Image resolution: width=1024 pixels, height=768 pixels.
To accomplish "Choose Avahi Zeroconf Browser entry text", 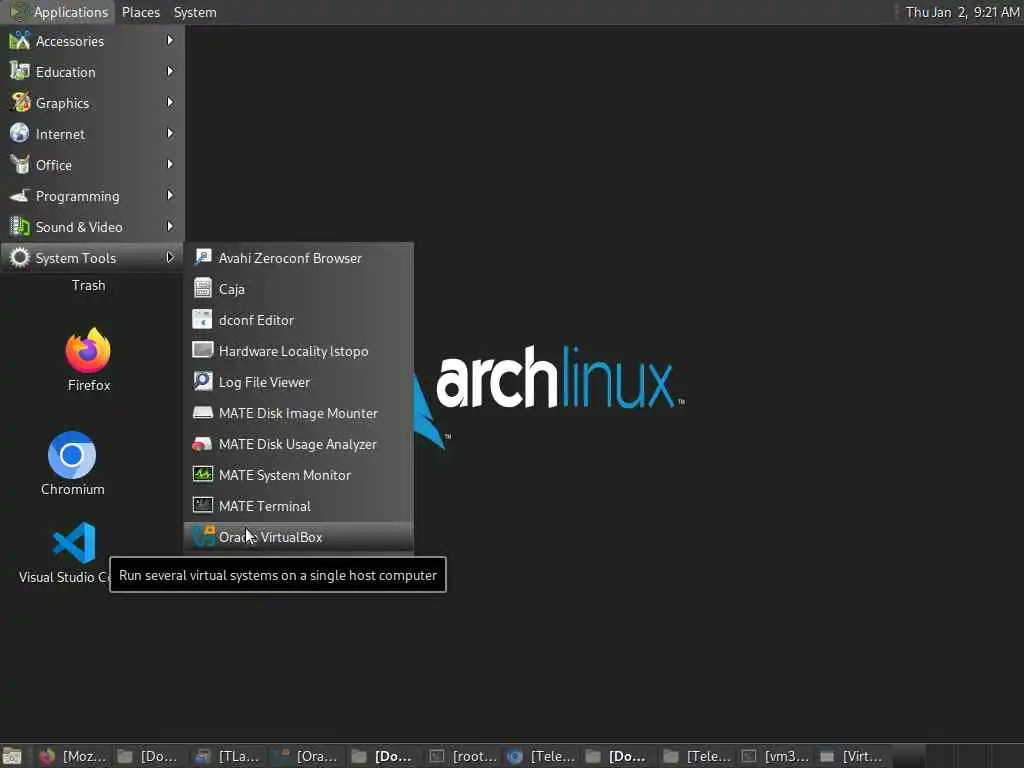I will tap(290, 258).
